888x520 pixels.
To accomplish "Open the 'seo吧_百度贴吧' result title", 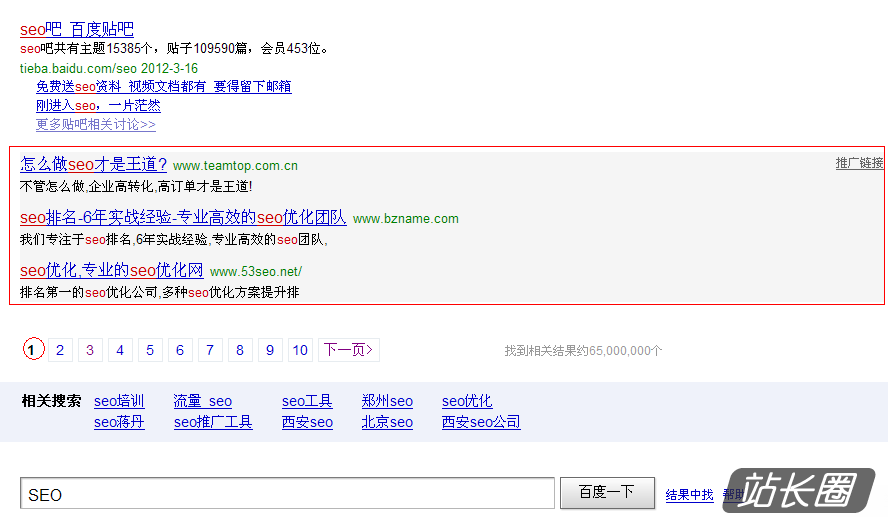I will pyautogui.click(x=77, y=29).
